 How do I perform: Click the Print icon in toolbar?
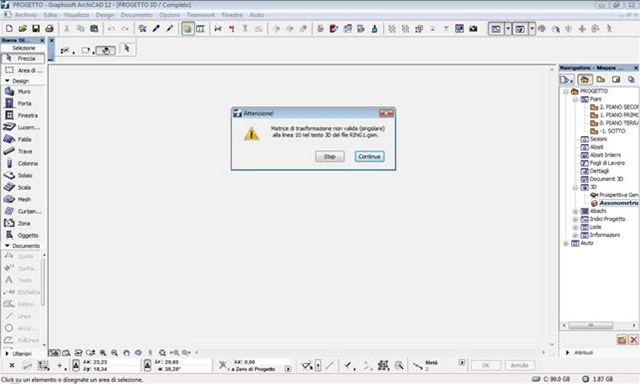[49, 29]
